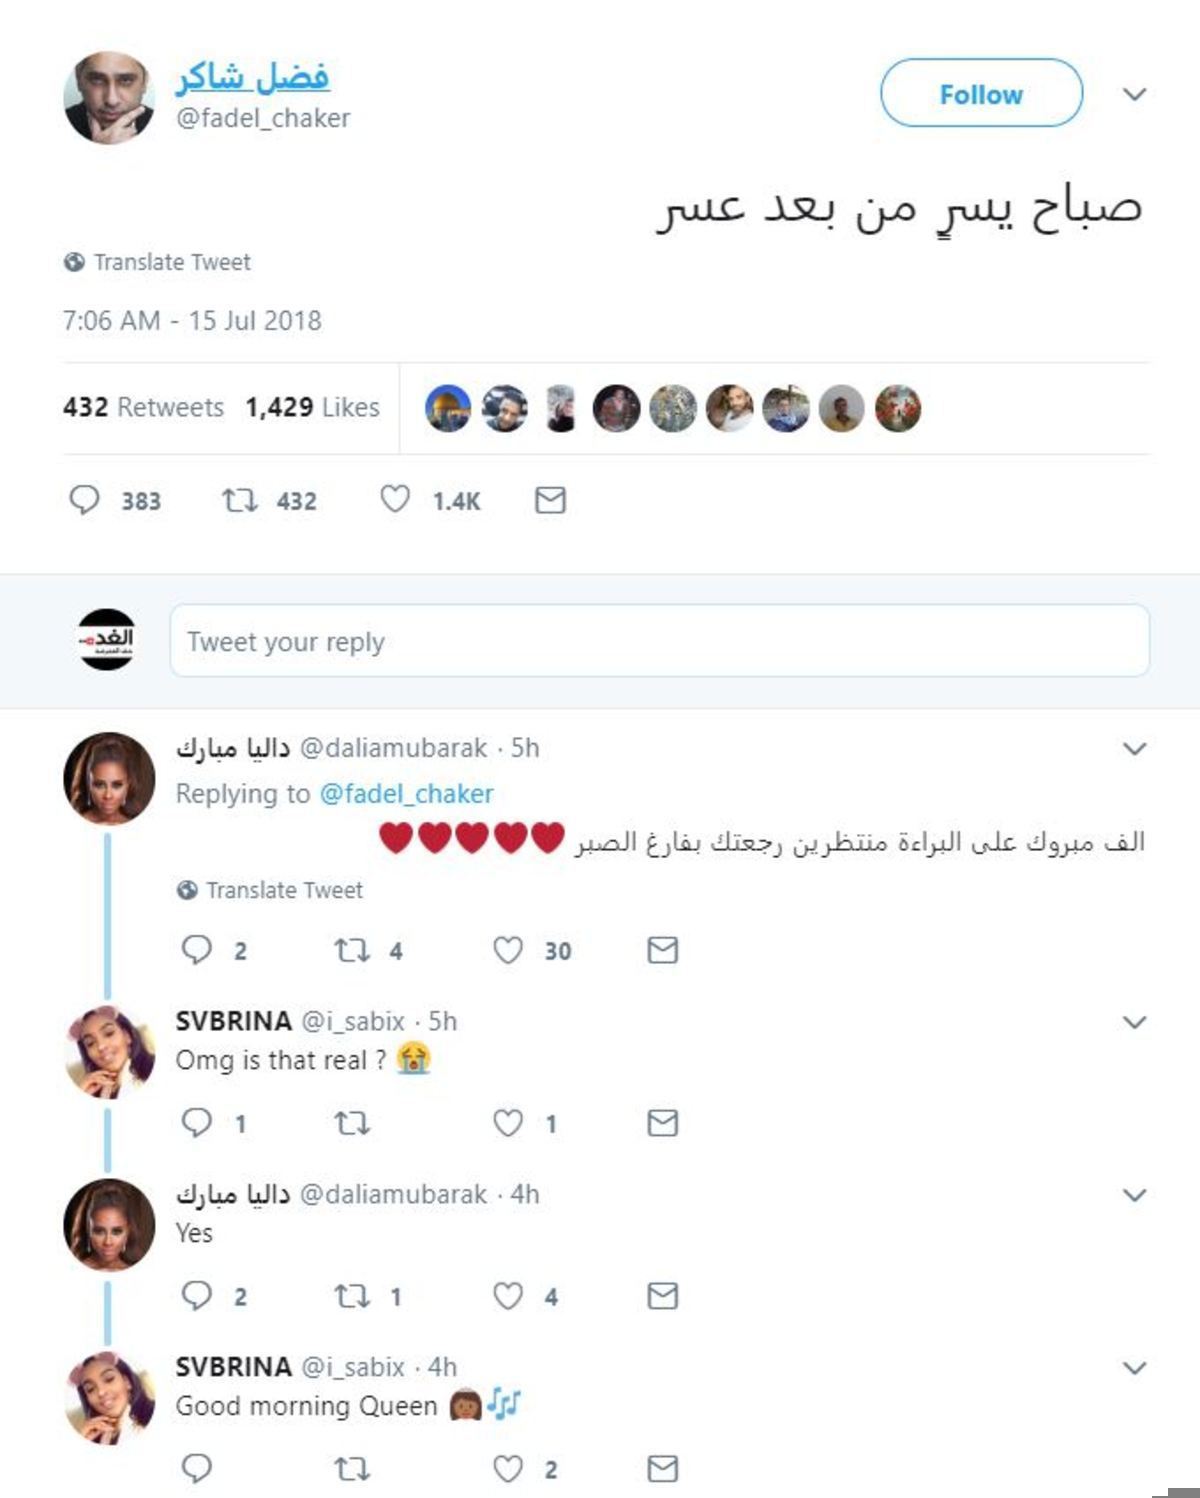Image resolution: width=1200 pixels, height=1498 pixels.
Task: Retweet the main tweet with 432 retweets
Action: [240, 499]
